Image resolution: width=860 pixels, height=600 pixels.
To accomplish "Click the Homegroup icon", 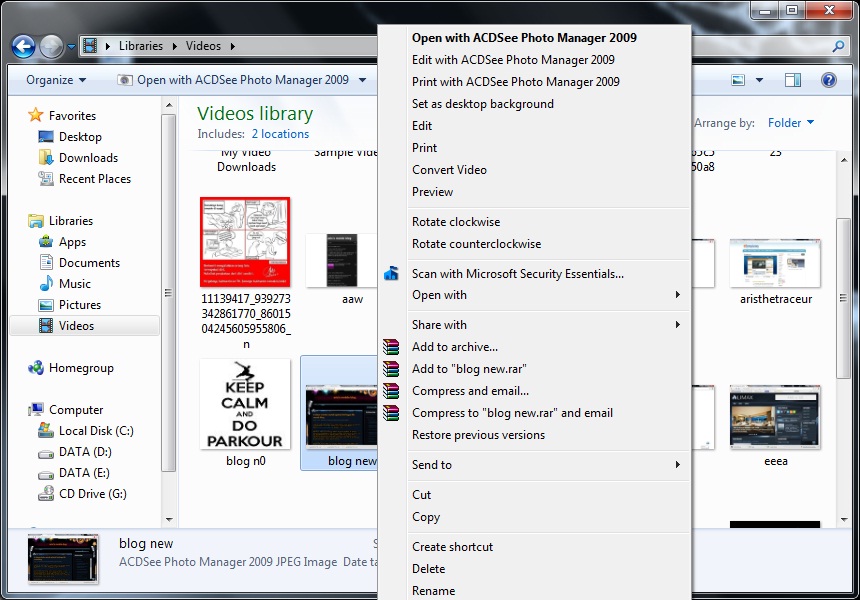I will tap(36, 368).
